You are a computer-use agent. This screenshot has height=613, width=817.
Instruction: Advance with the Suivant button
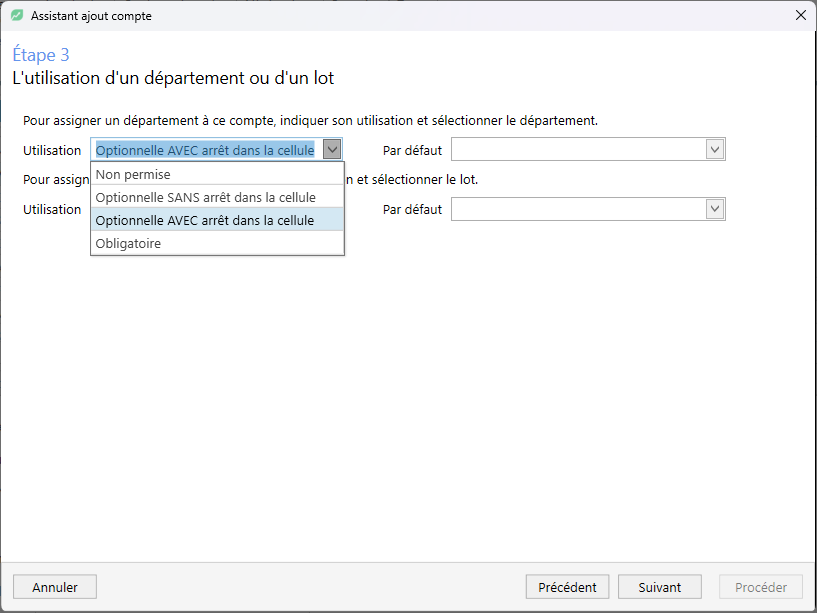[x=659, y=587]
